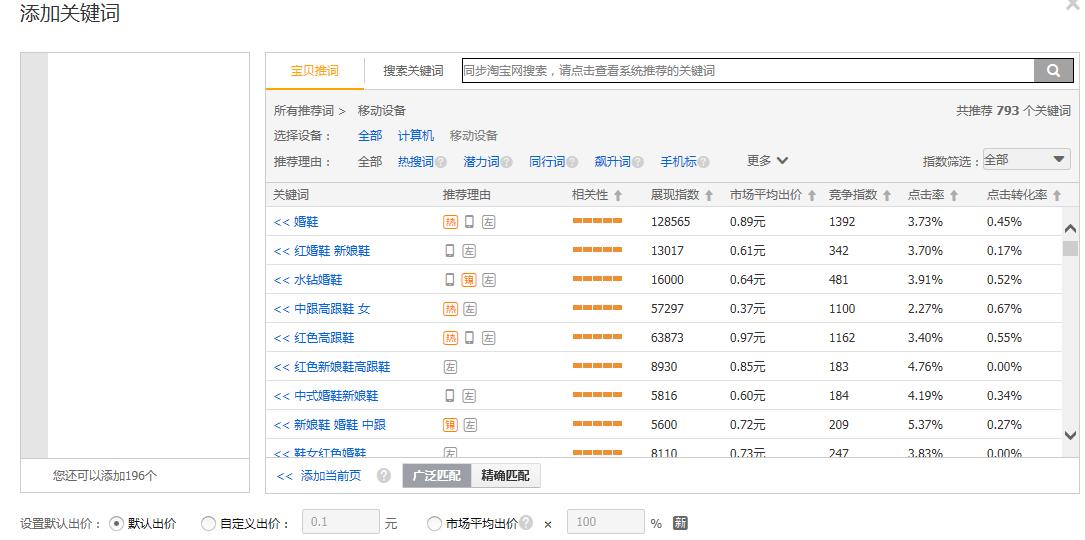
Task: Select the 默认出价 radio button
Action: [117, 523]
